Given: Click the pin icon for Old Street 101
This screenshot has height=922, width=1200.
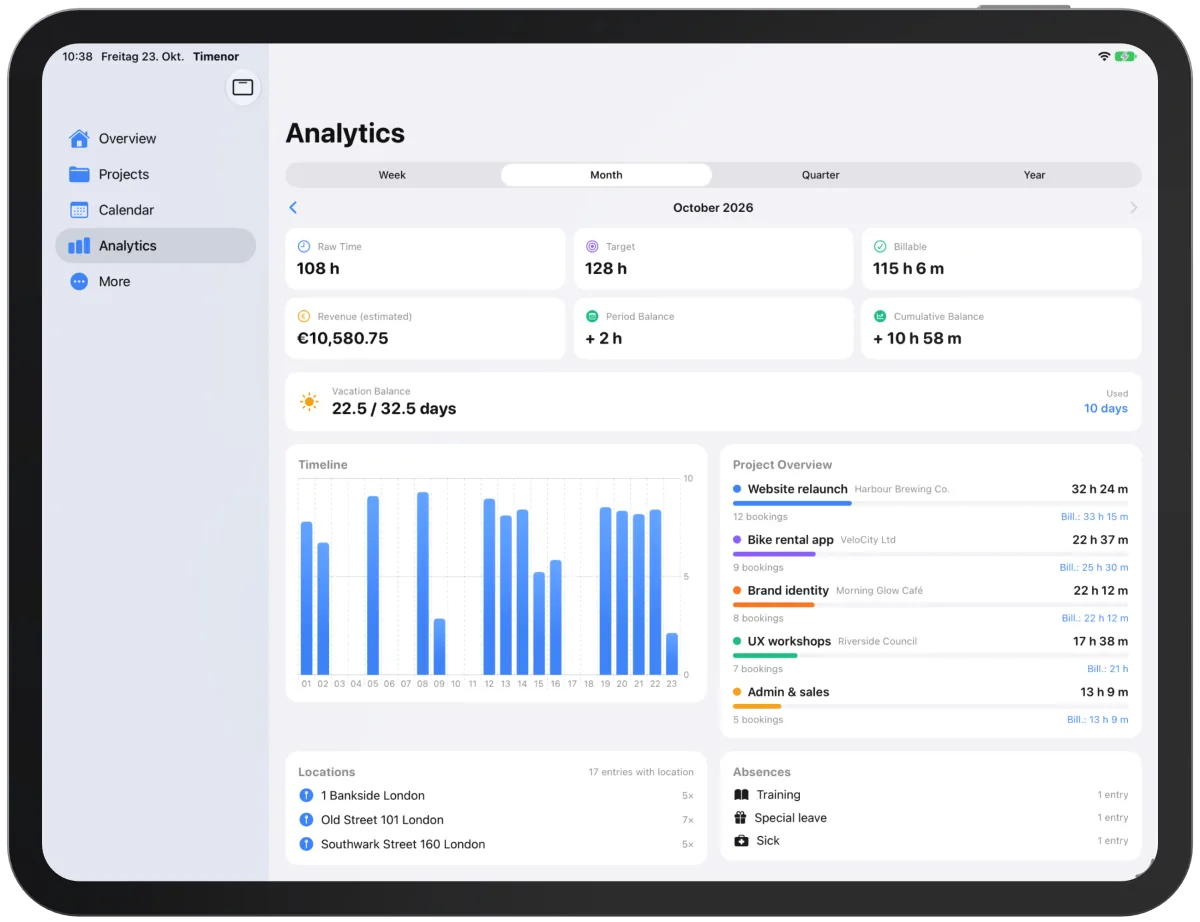Looking at the screenshot, I should (x=306, y=820).
